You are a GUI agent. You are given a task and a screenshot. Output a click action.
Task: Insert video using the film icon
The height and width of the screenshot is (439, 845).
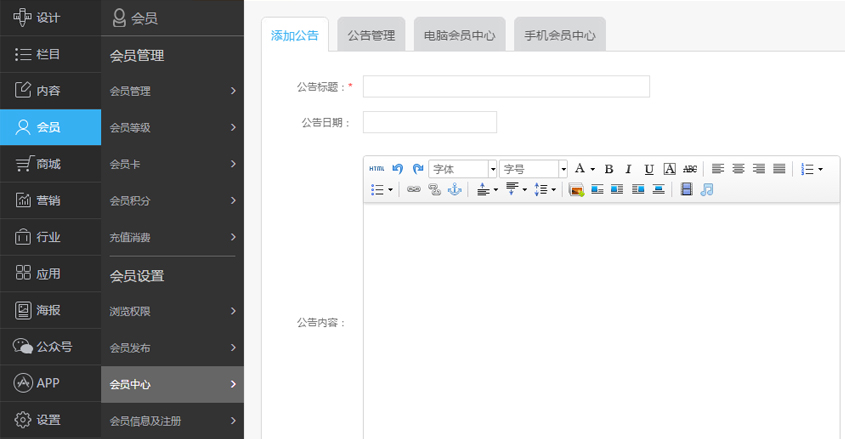coord(686,189)
